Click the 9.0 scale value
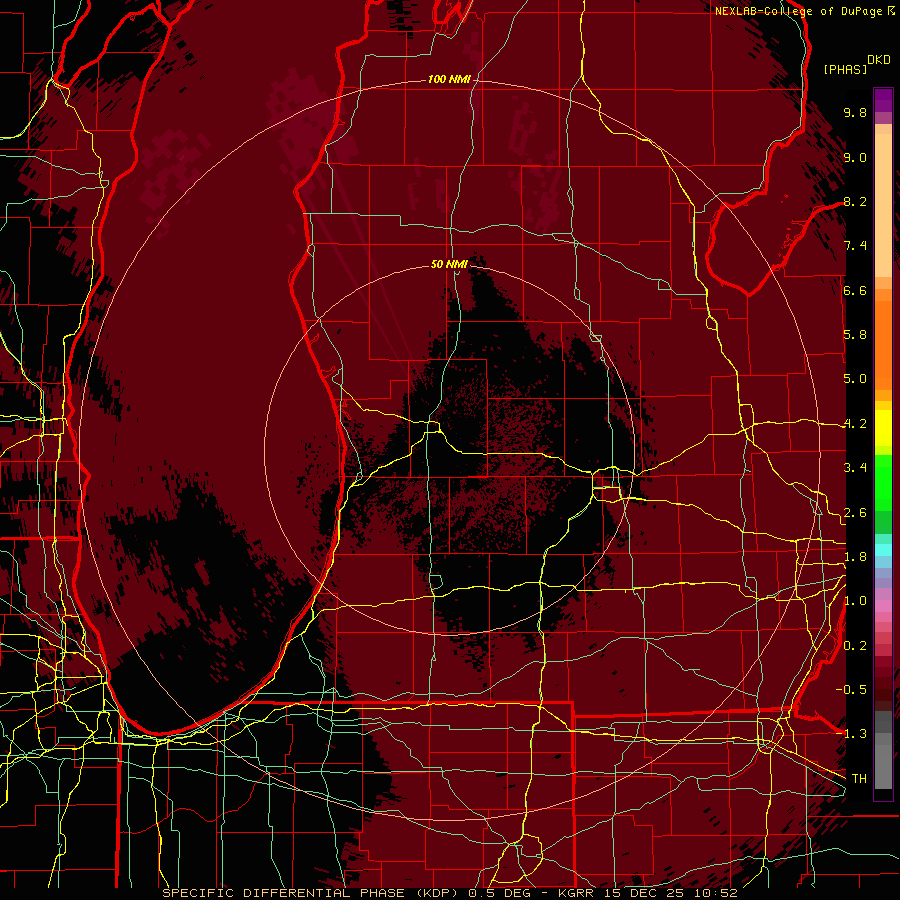This screenshot has width=900, height=900. (x=855, y=157)
